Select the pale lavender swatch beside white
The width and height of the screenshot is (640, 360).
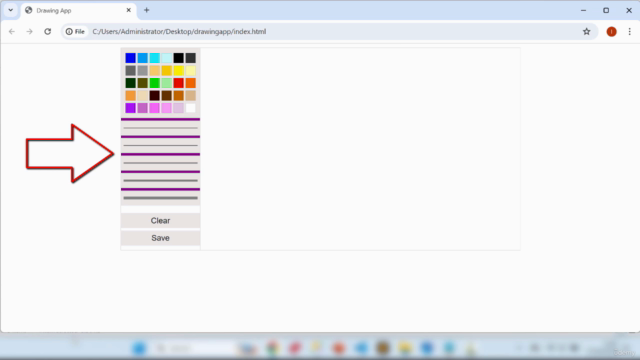(x=178, y=108)
